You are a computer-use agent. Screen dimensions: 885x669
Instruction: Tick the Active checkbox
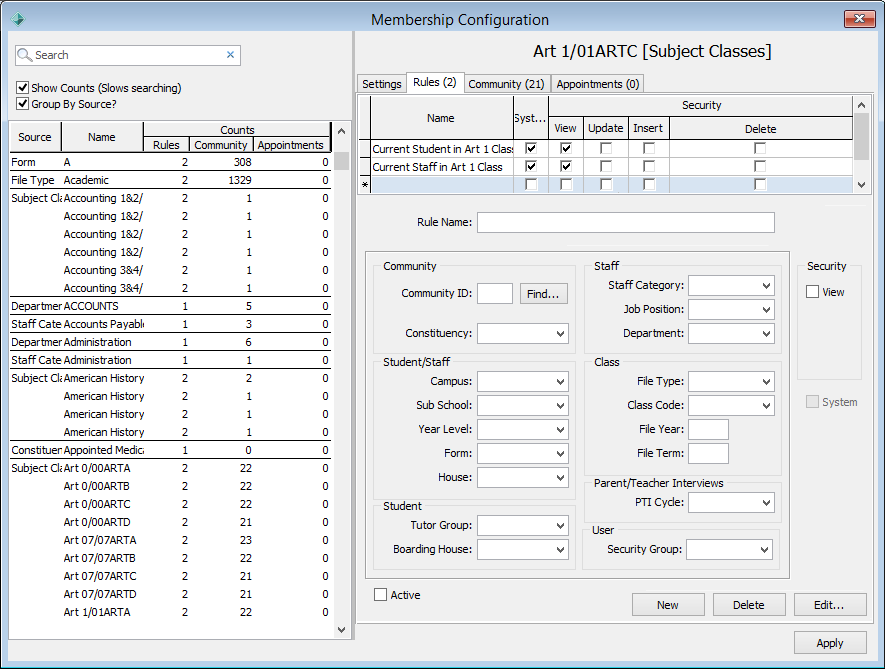pos(380,594)
